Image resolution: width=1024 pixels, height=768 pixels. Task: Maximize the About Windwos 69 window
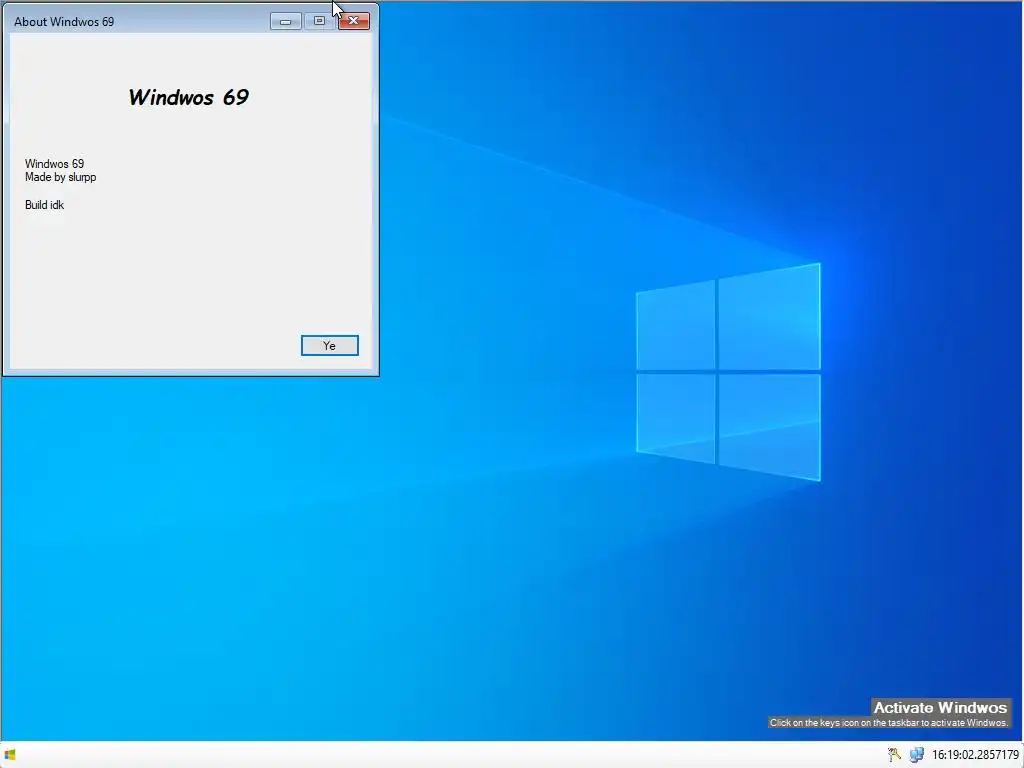(x=319, y=21)
